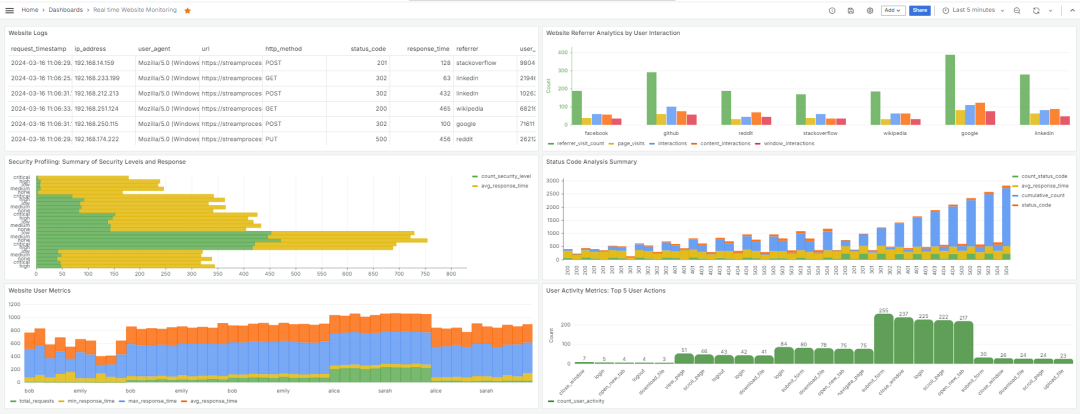This screenshot has height=414, width=1080.
Task: Sort table by http_method column
Action: coord(284,49)
